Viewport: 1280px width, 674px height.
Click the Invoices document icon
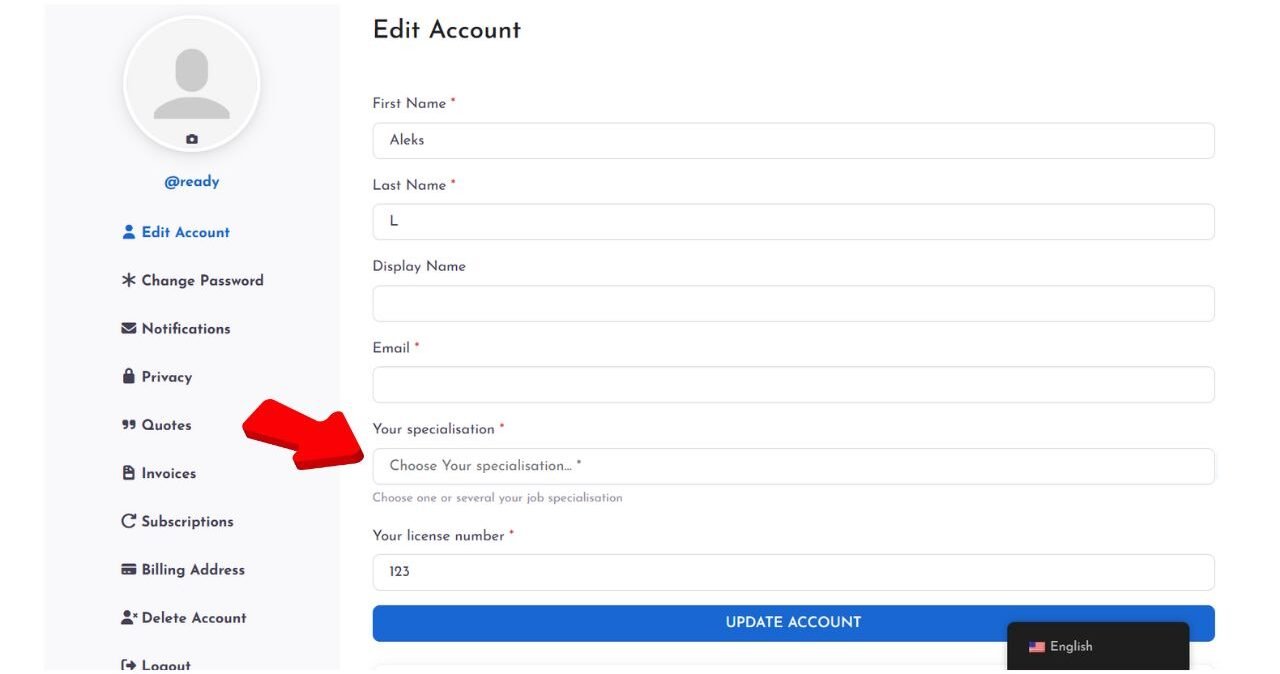[128, 473]
